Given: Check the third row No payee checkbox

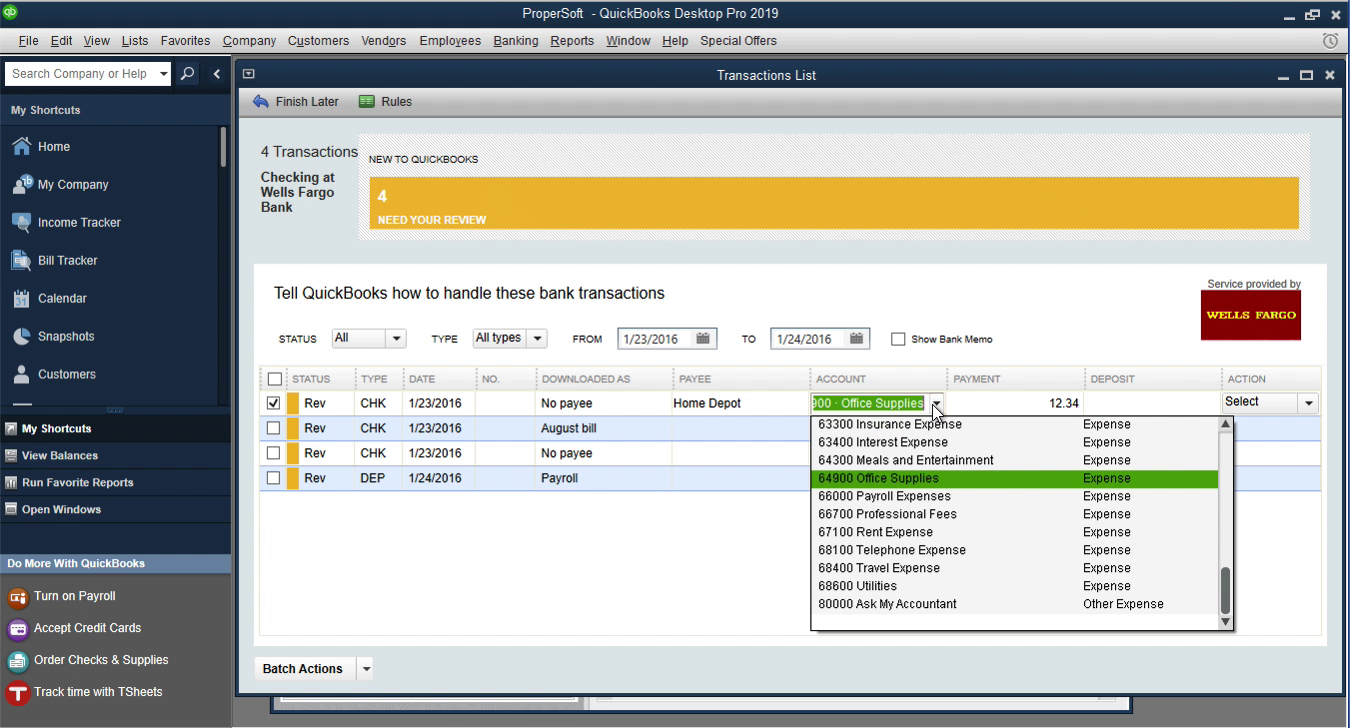Looking at the screenshot, I should [274, 453].
